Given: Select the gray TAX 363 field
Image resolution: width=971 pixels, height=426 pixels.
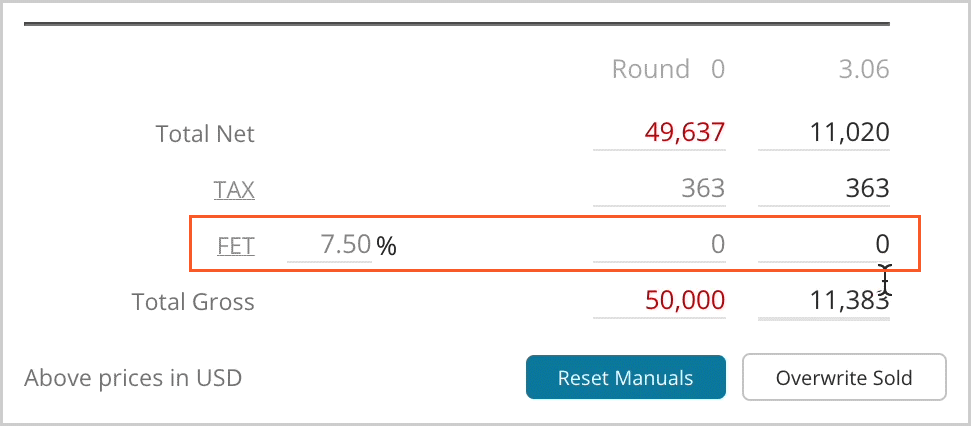Looking at the screenshot, I should [x=659, y=189].
